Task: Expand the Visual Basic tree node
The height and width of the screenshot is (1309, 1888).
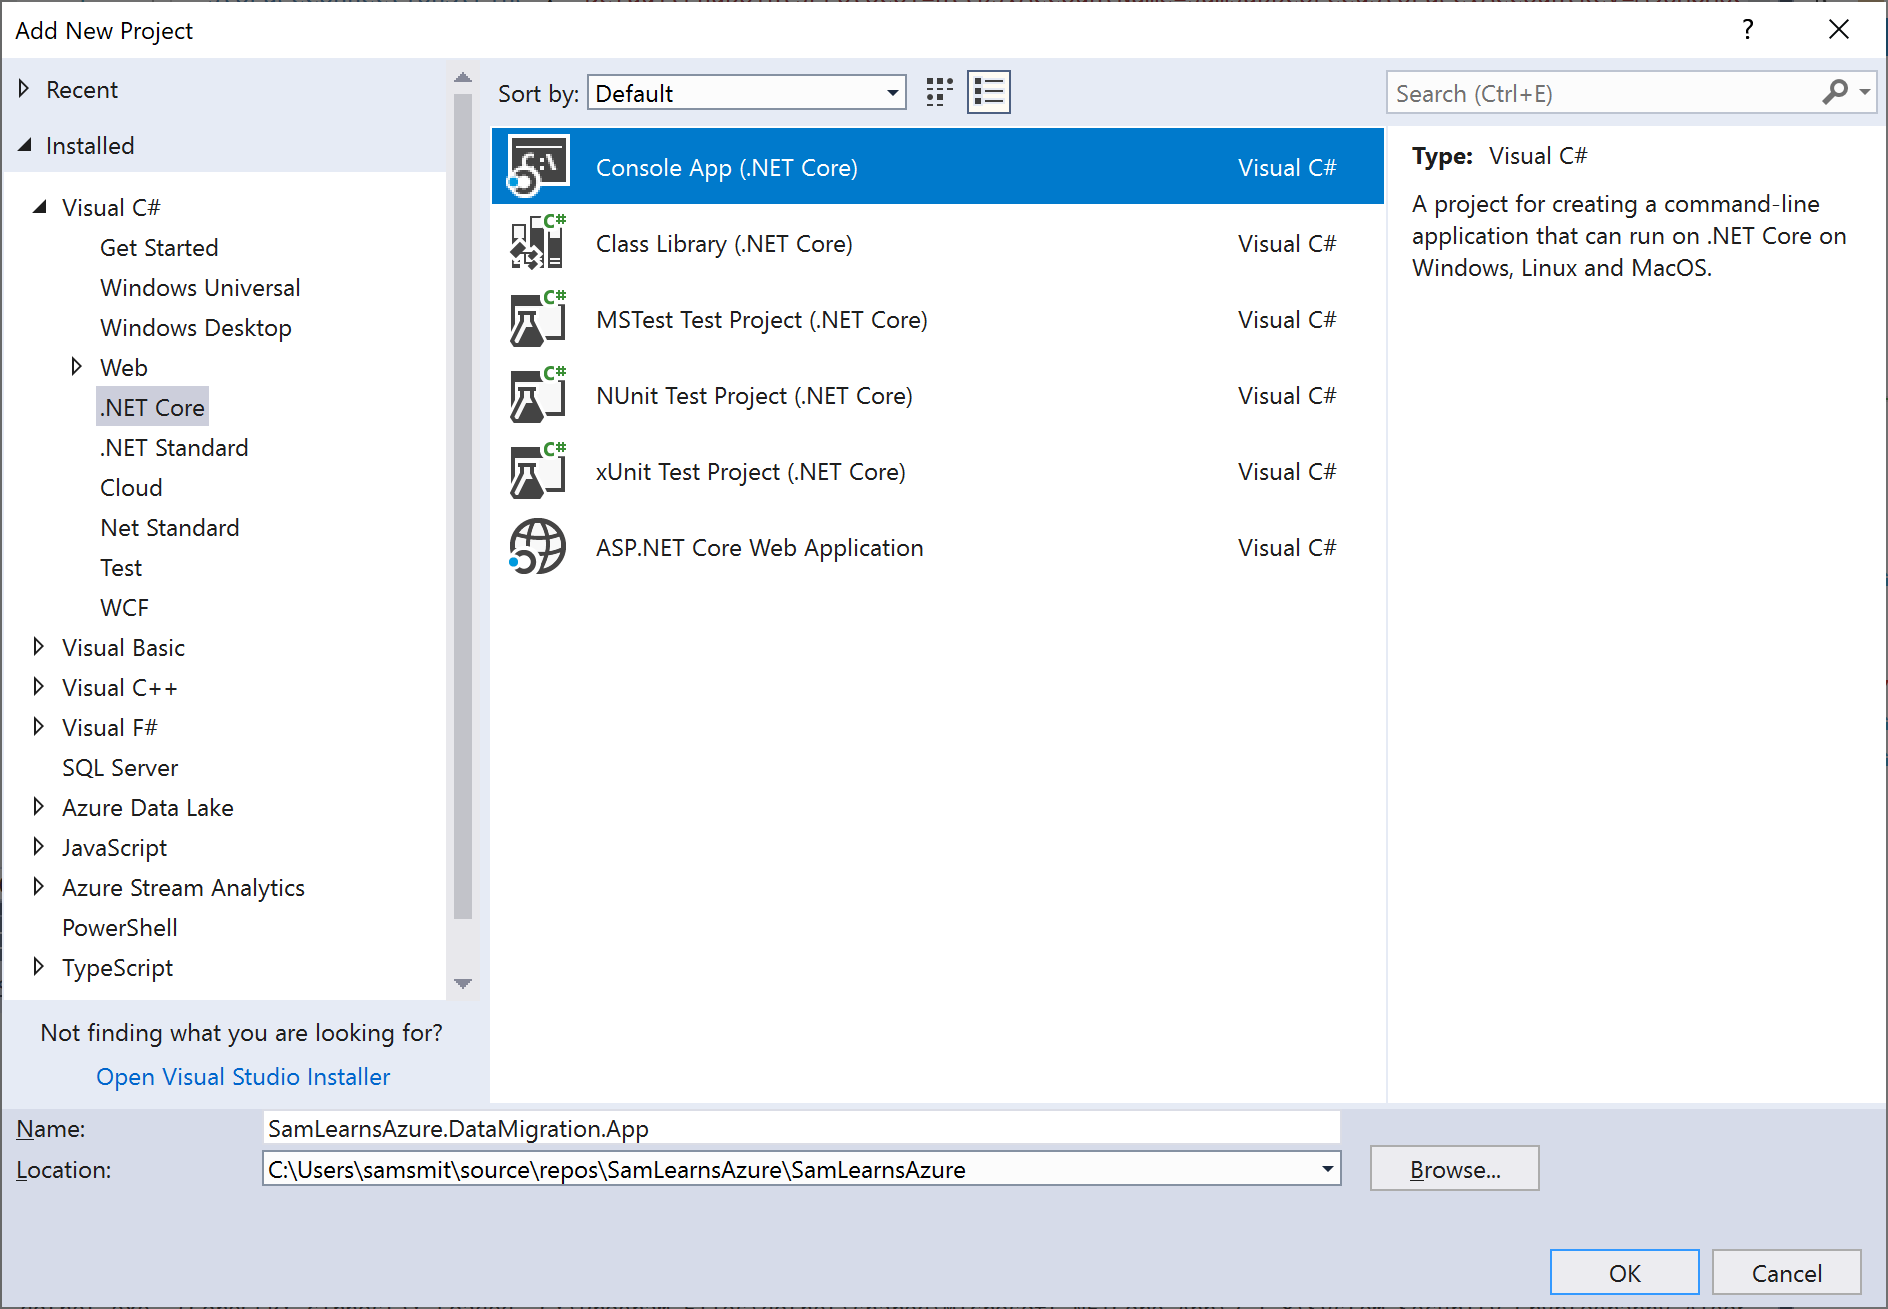Action: point(38,647)
